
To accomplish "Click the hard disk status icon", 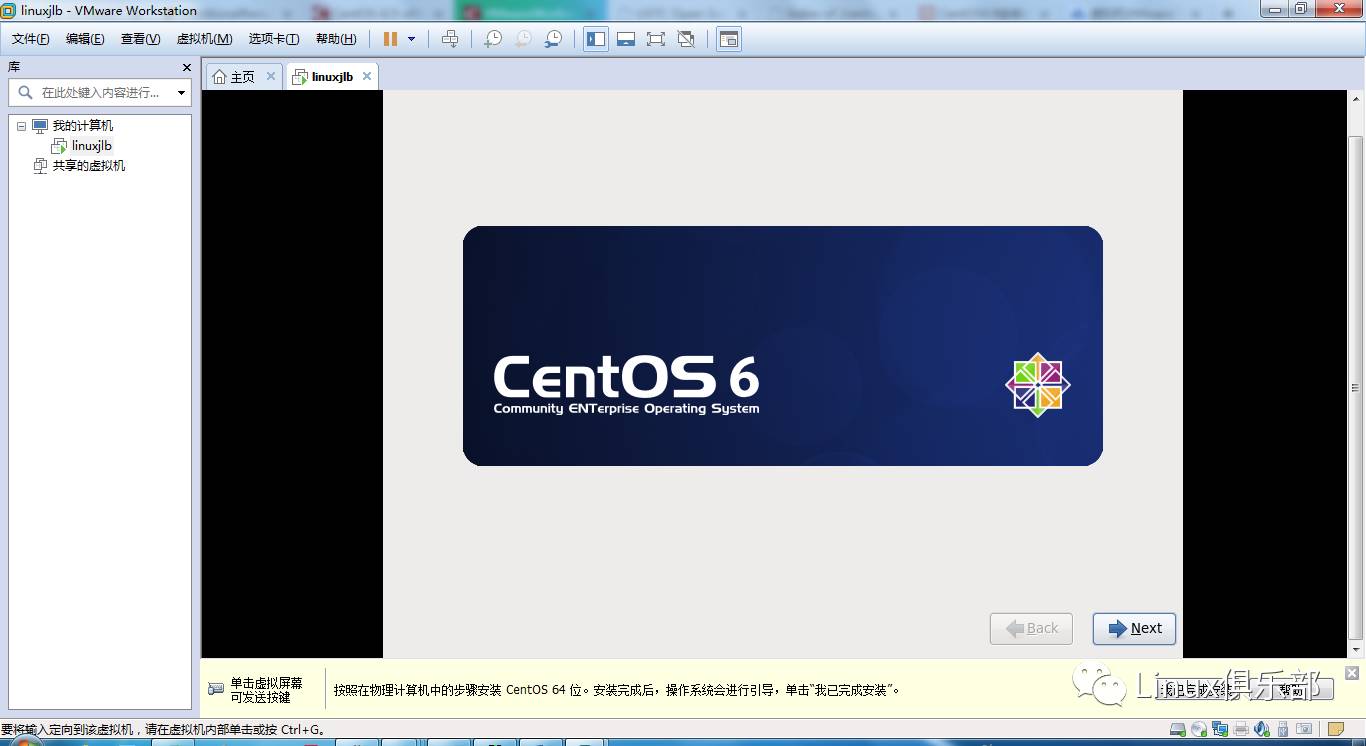I will coord(1177,729).
